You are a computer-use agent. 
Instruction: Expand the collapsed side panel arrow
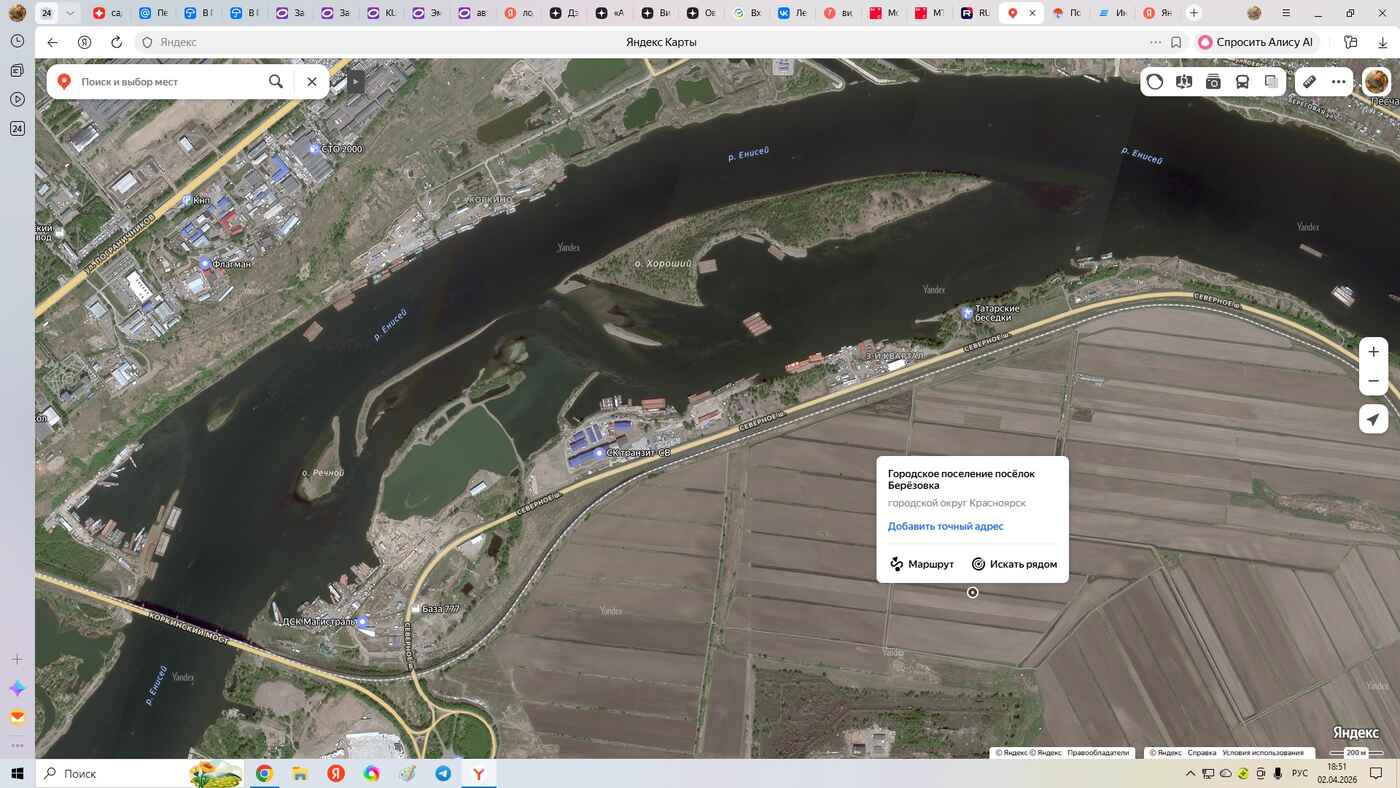(355, 82)
